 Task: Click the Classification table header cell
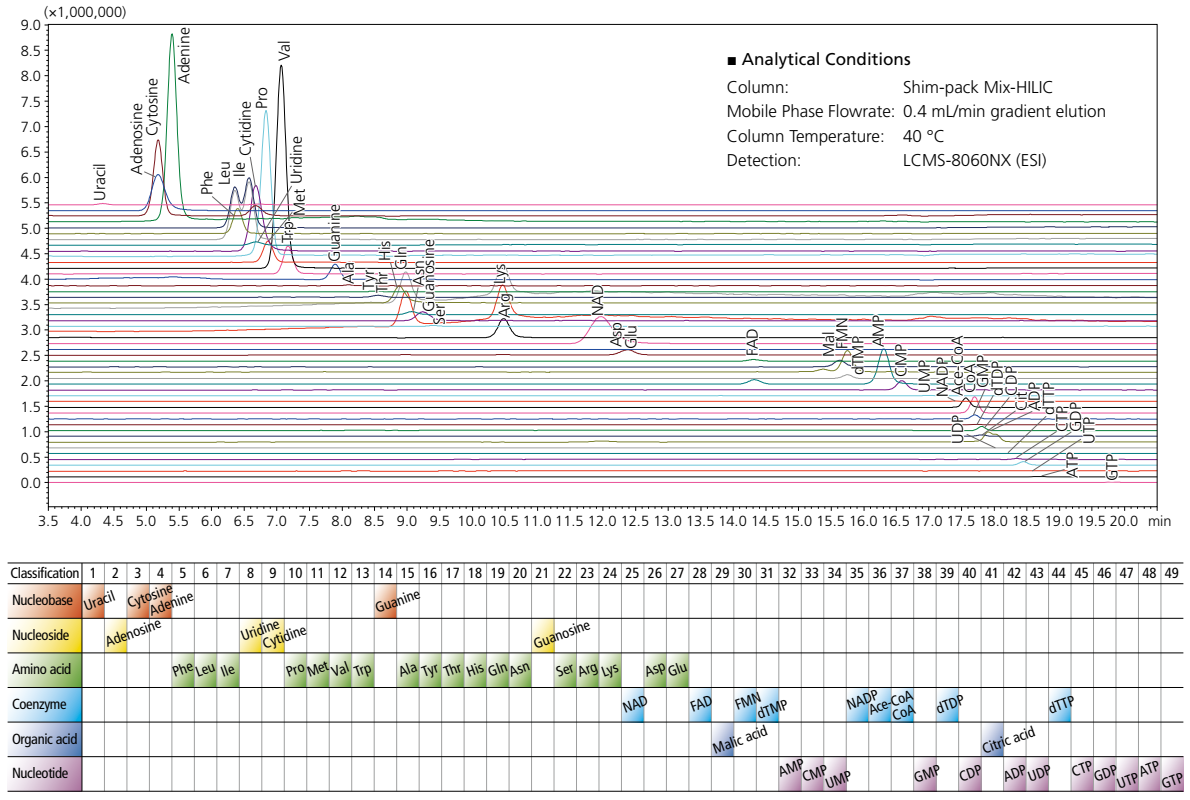tap(44, 573)
